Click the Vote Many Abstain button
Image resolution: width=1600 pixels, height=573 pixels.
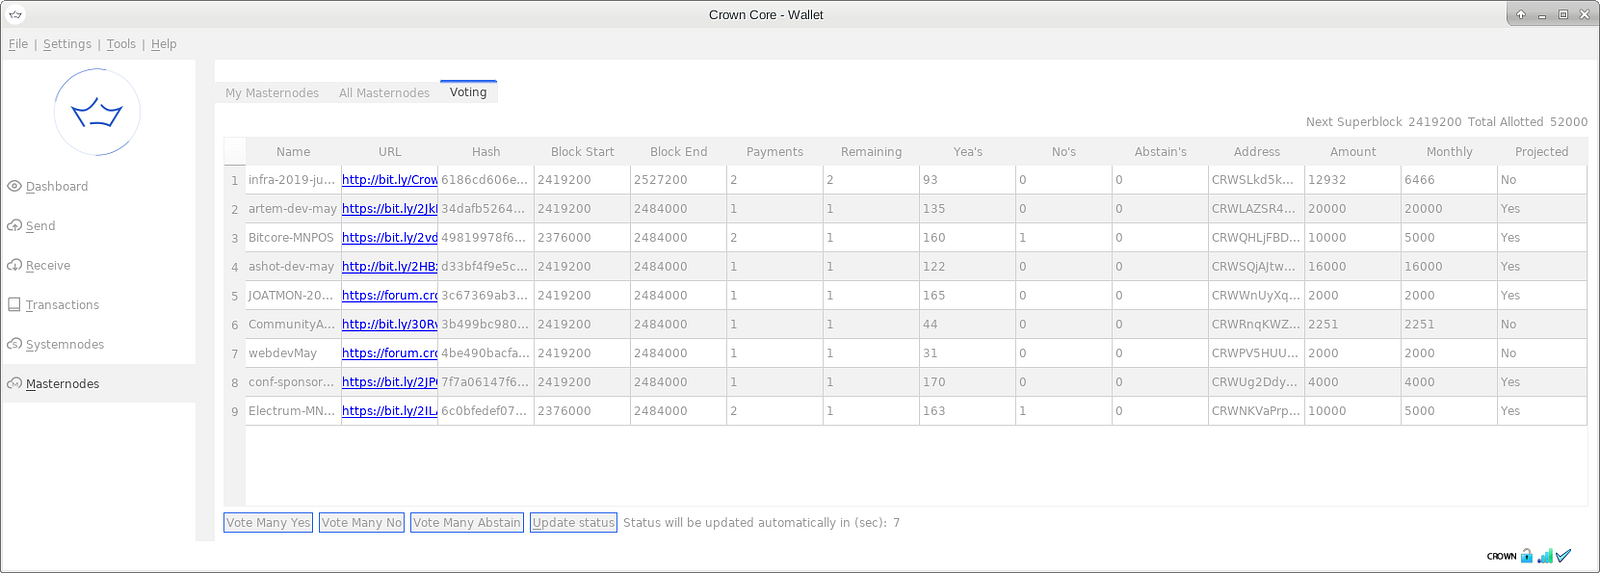coord(467,523)
